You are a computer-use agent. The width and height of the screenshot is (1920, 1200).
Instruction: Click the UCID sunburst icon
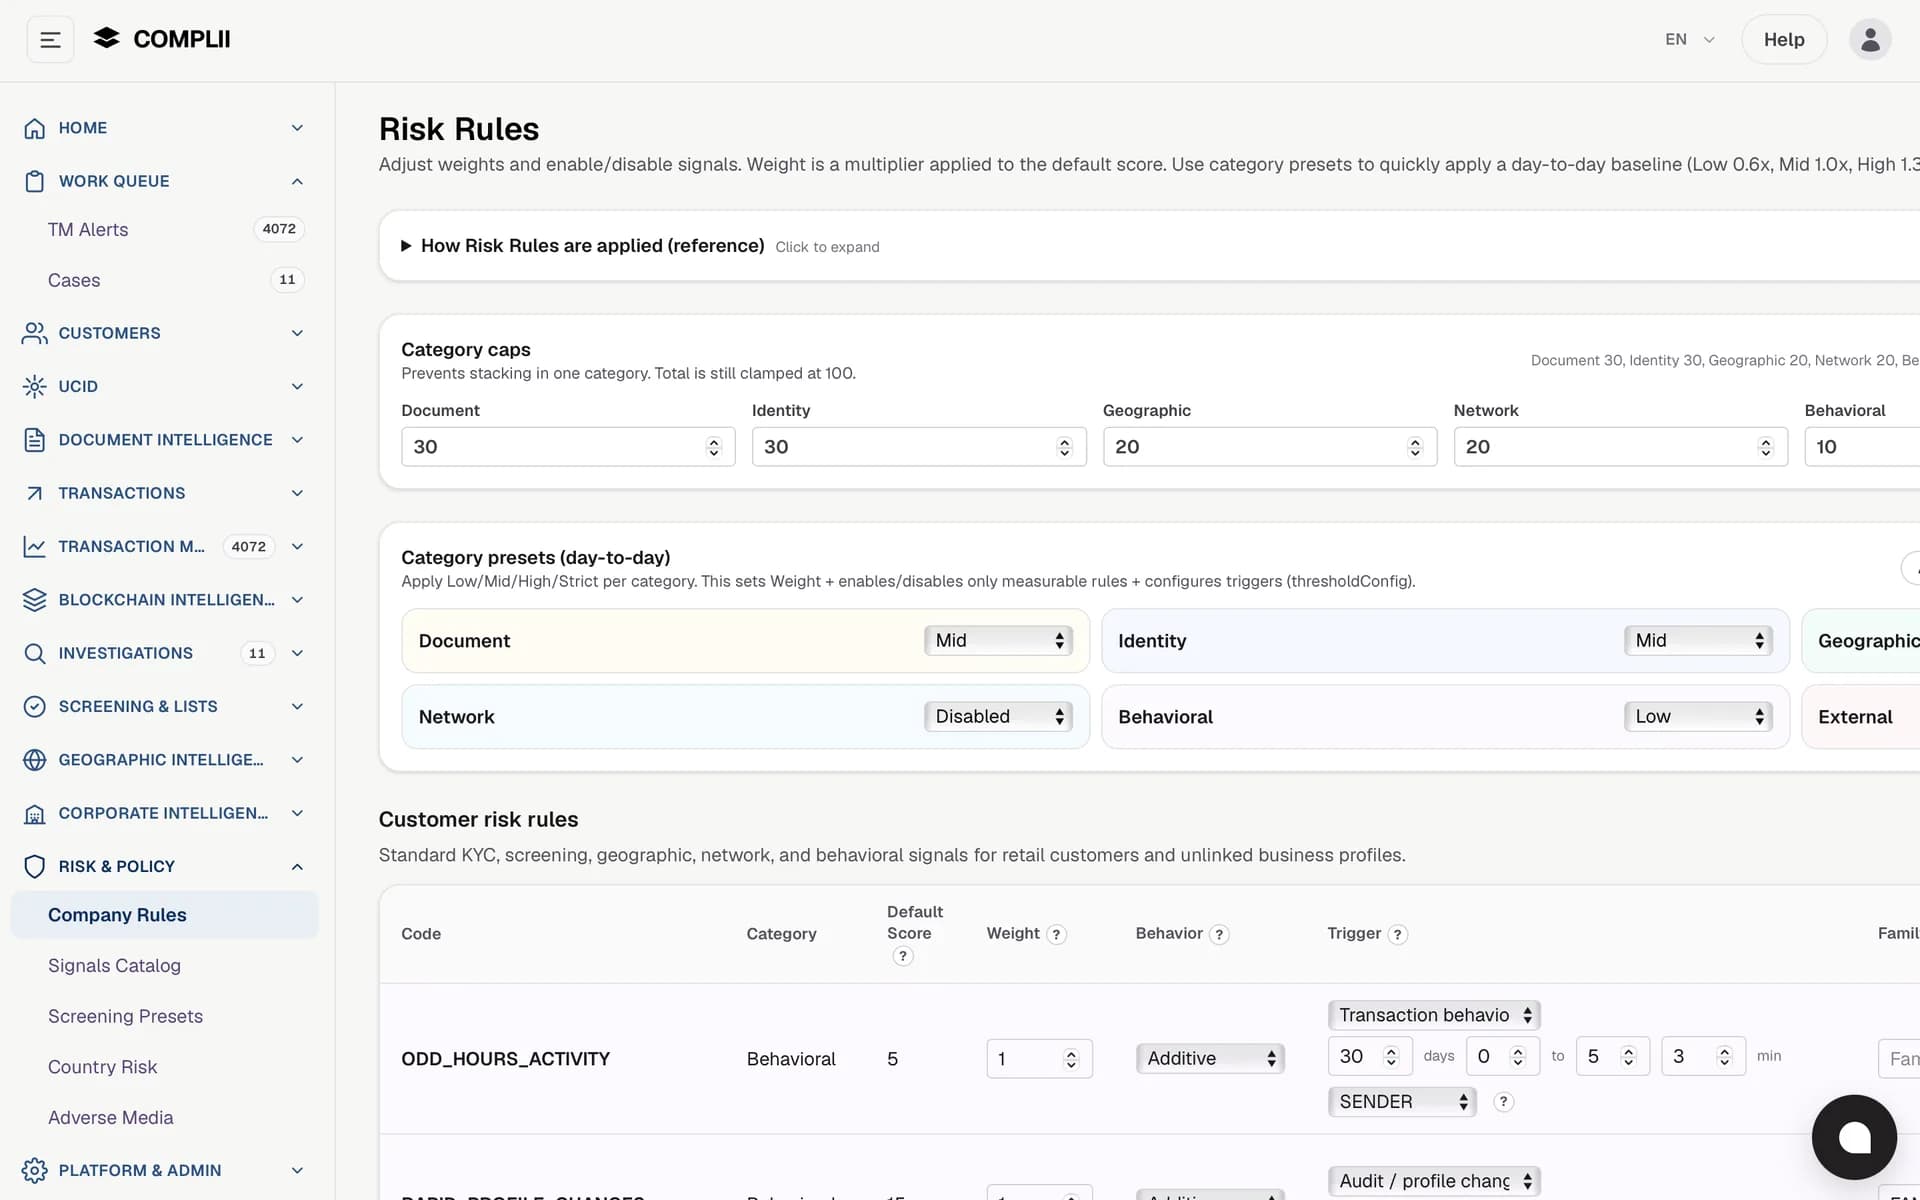coord(35,386)
